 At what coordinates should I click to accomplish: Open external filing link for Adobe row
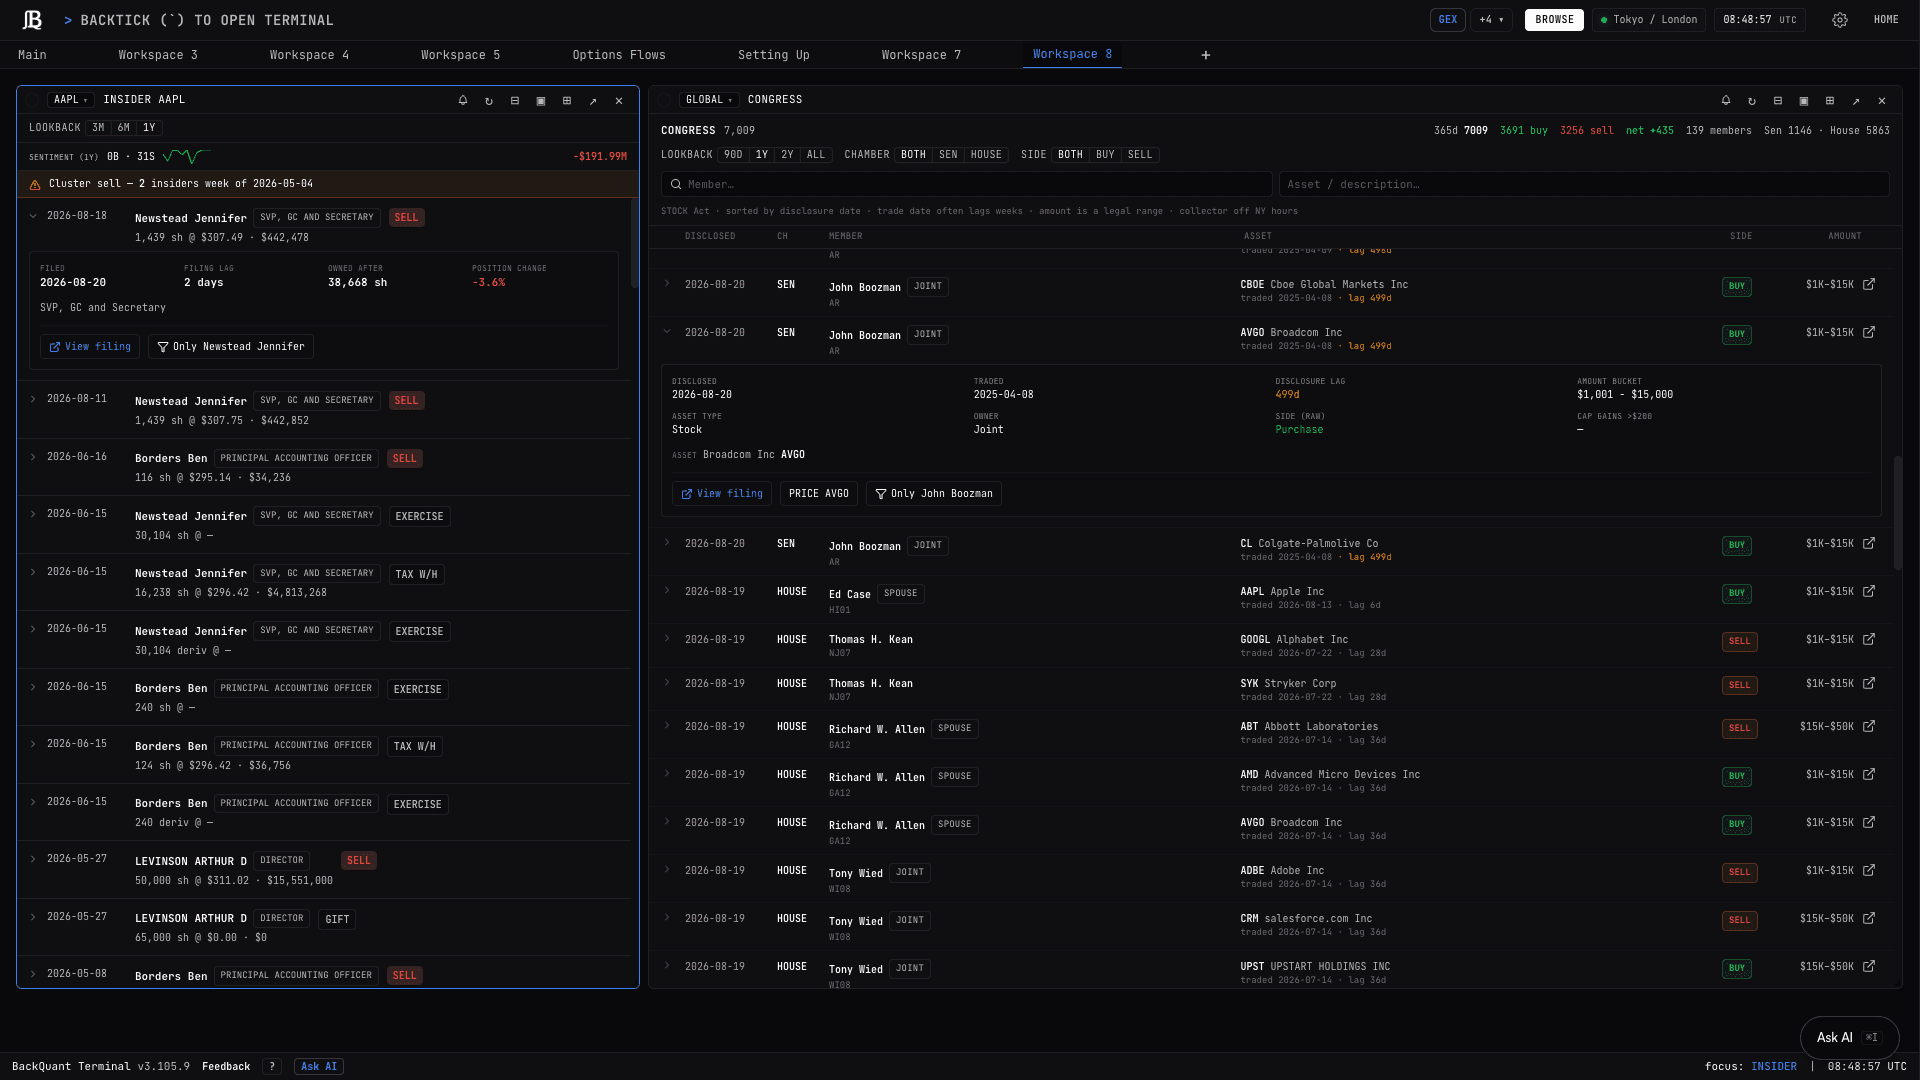[x=1869, y=871]
